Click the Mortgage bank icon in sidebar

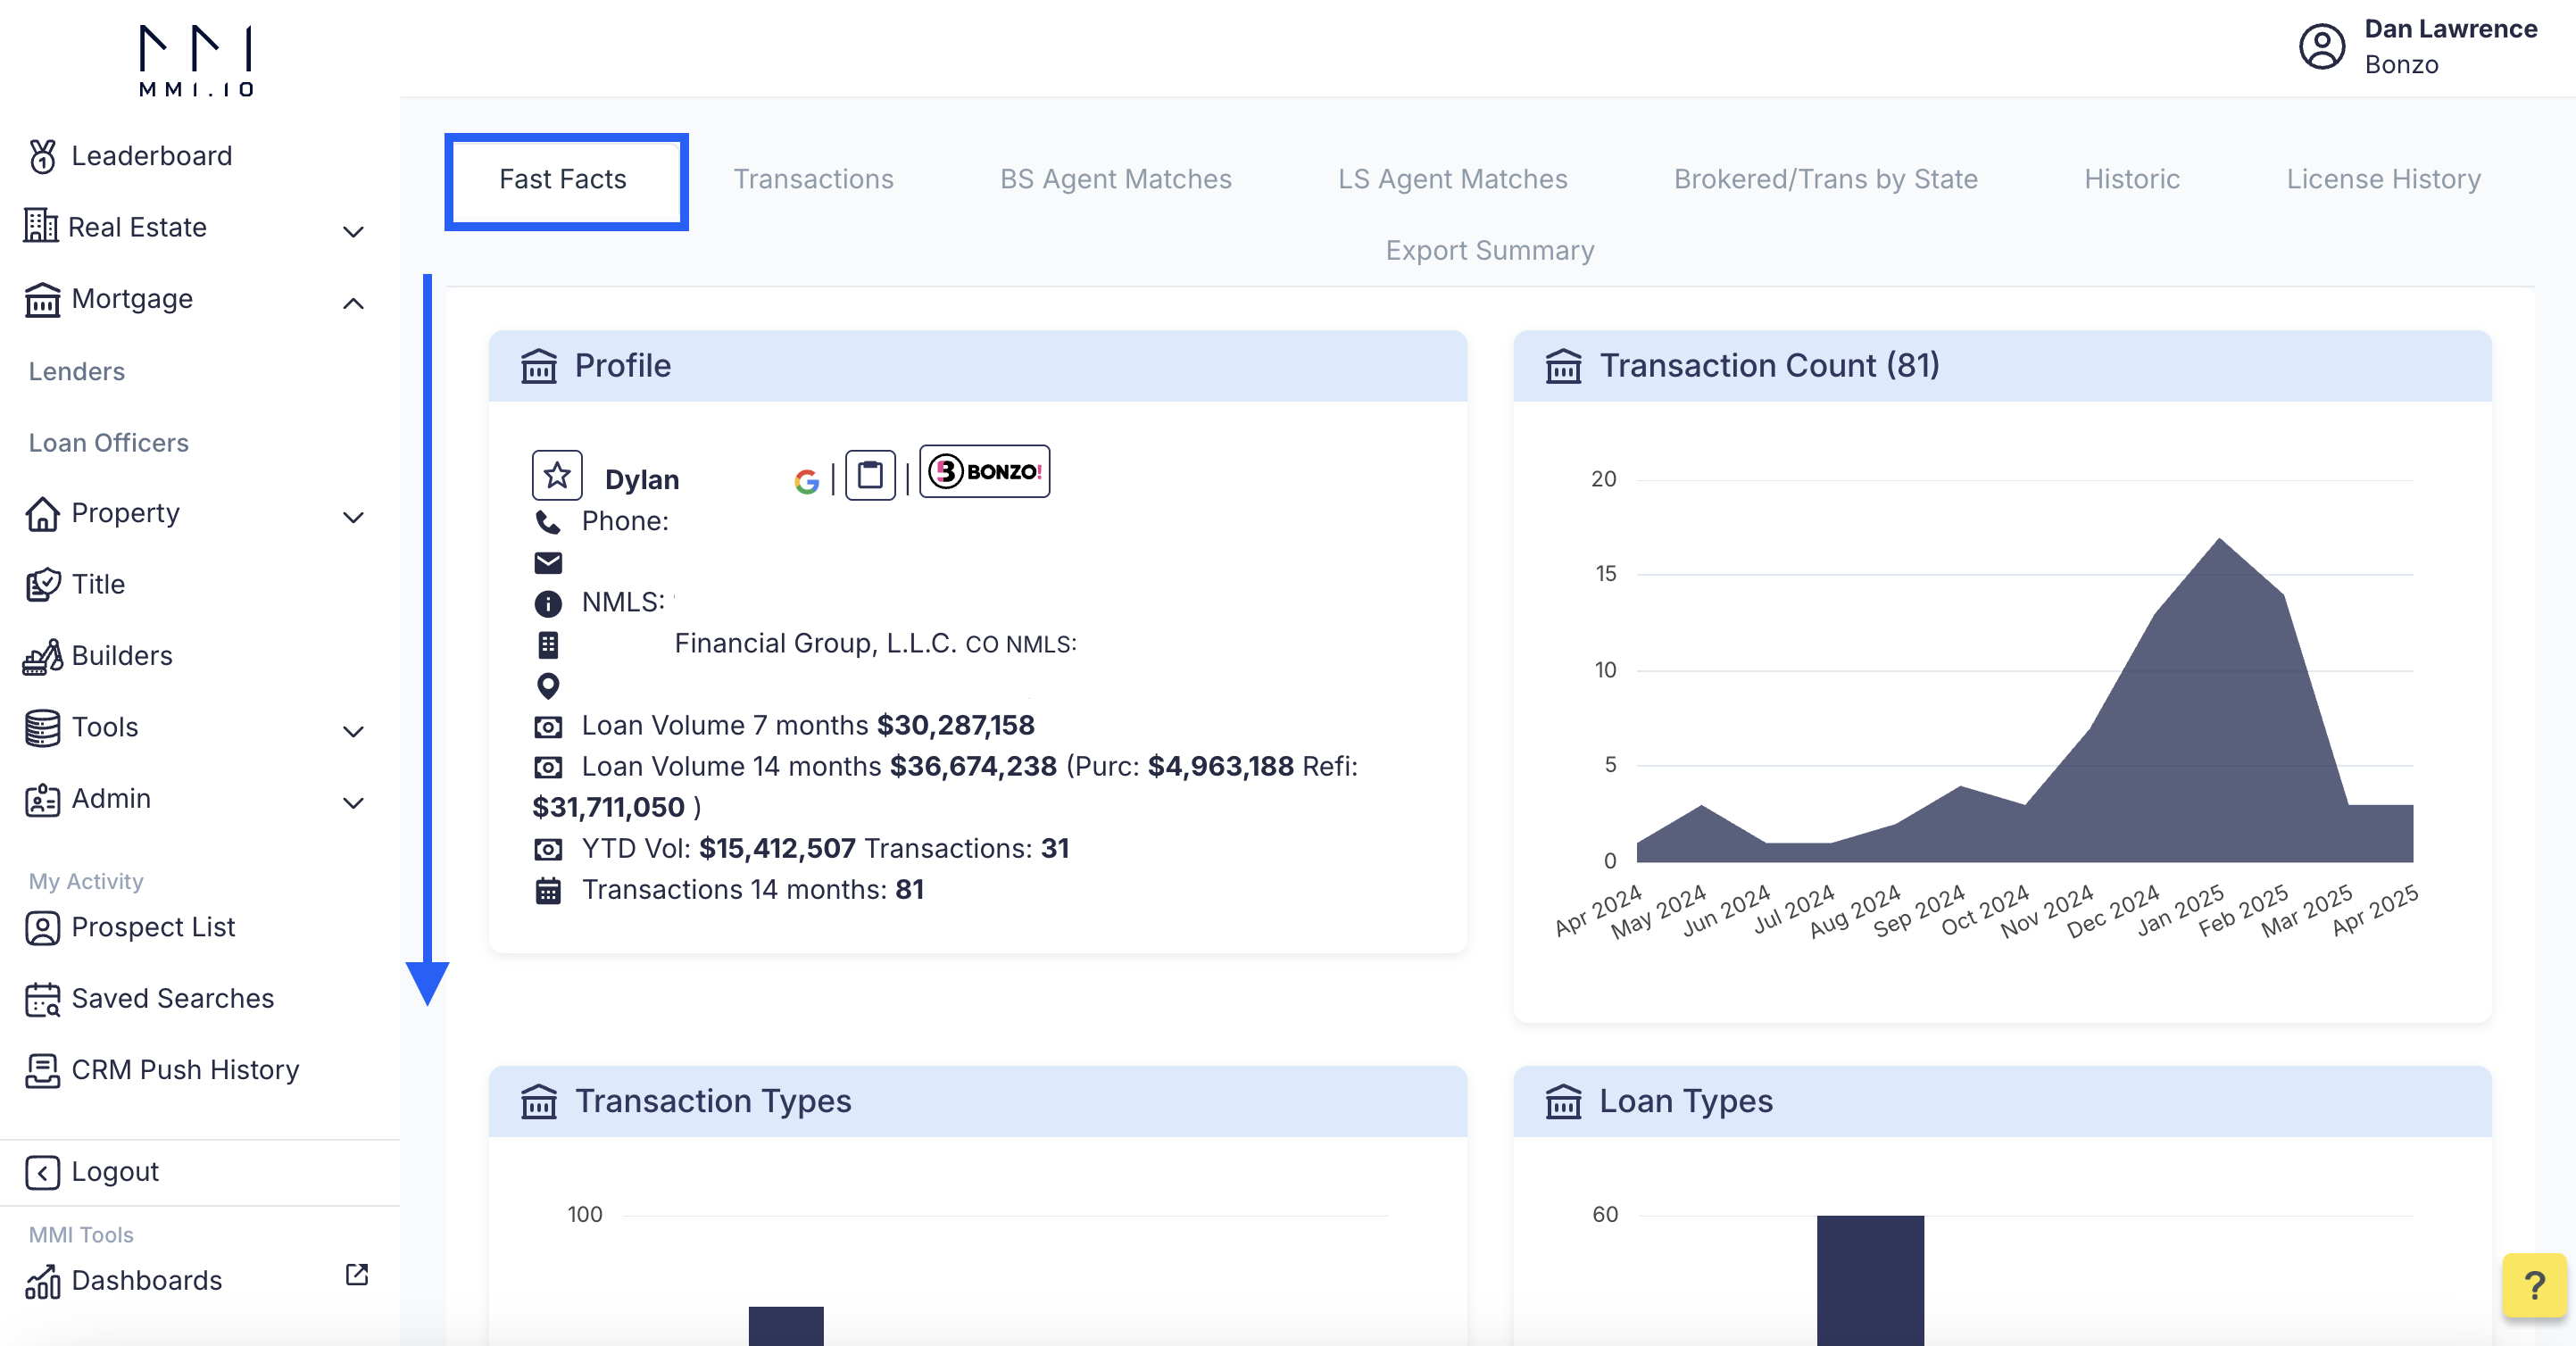coord(42,299)
